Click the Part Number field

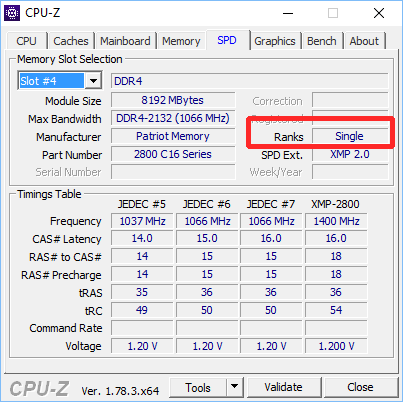[x=173, y=154]
